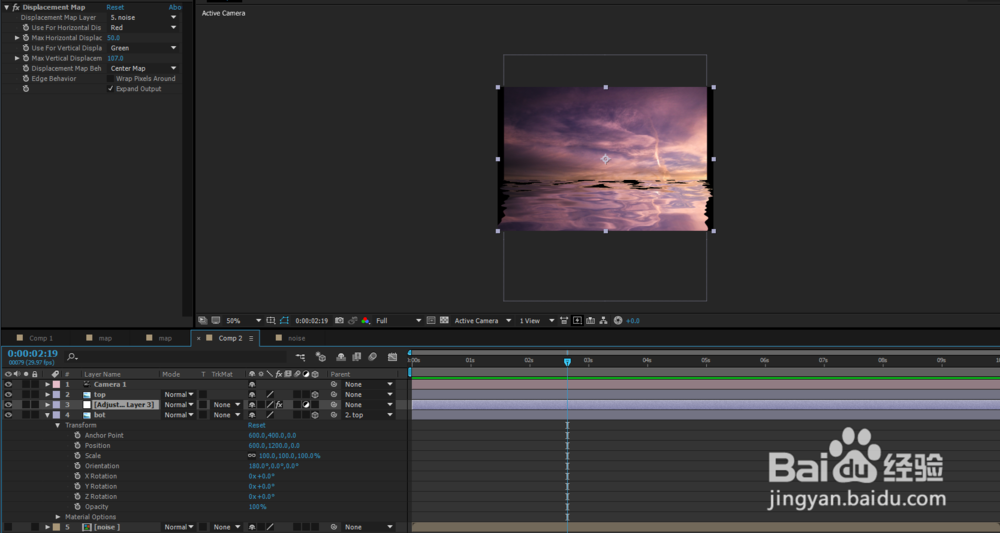
Task: Open Use For Horizontal Displacement dropdown
Action: click(x=143, y=27)
